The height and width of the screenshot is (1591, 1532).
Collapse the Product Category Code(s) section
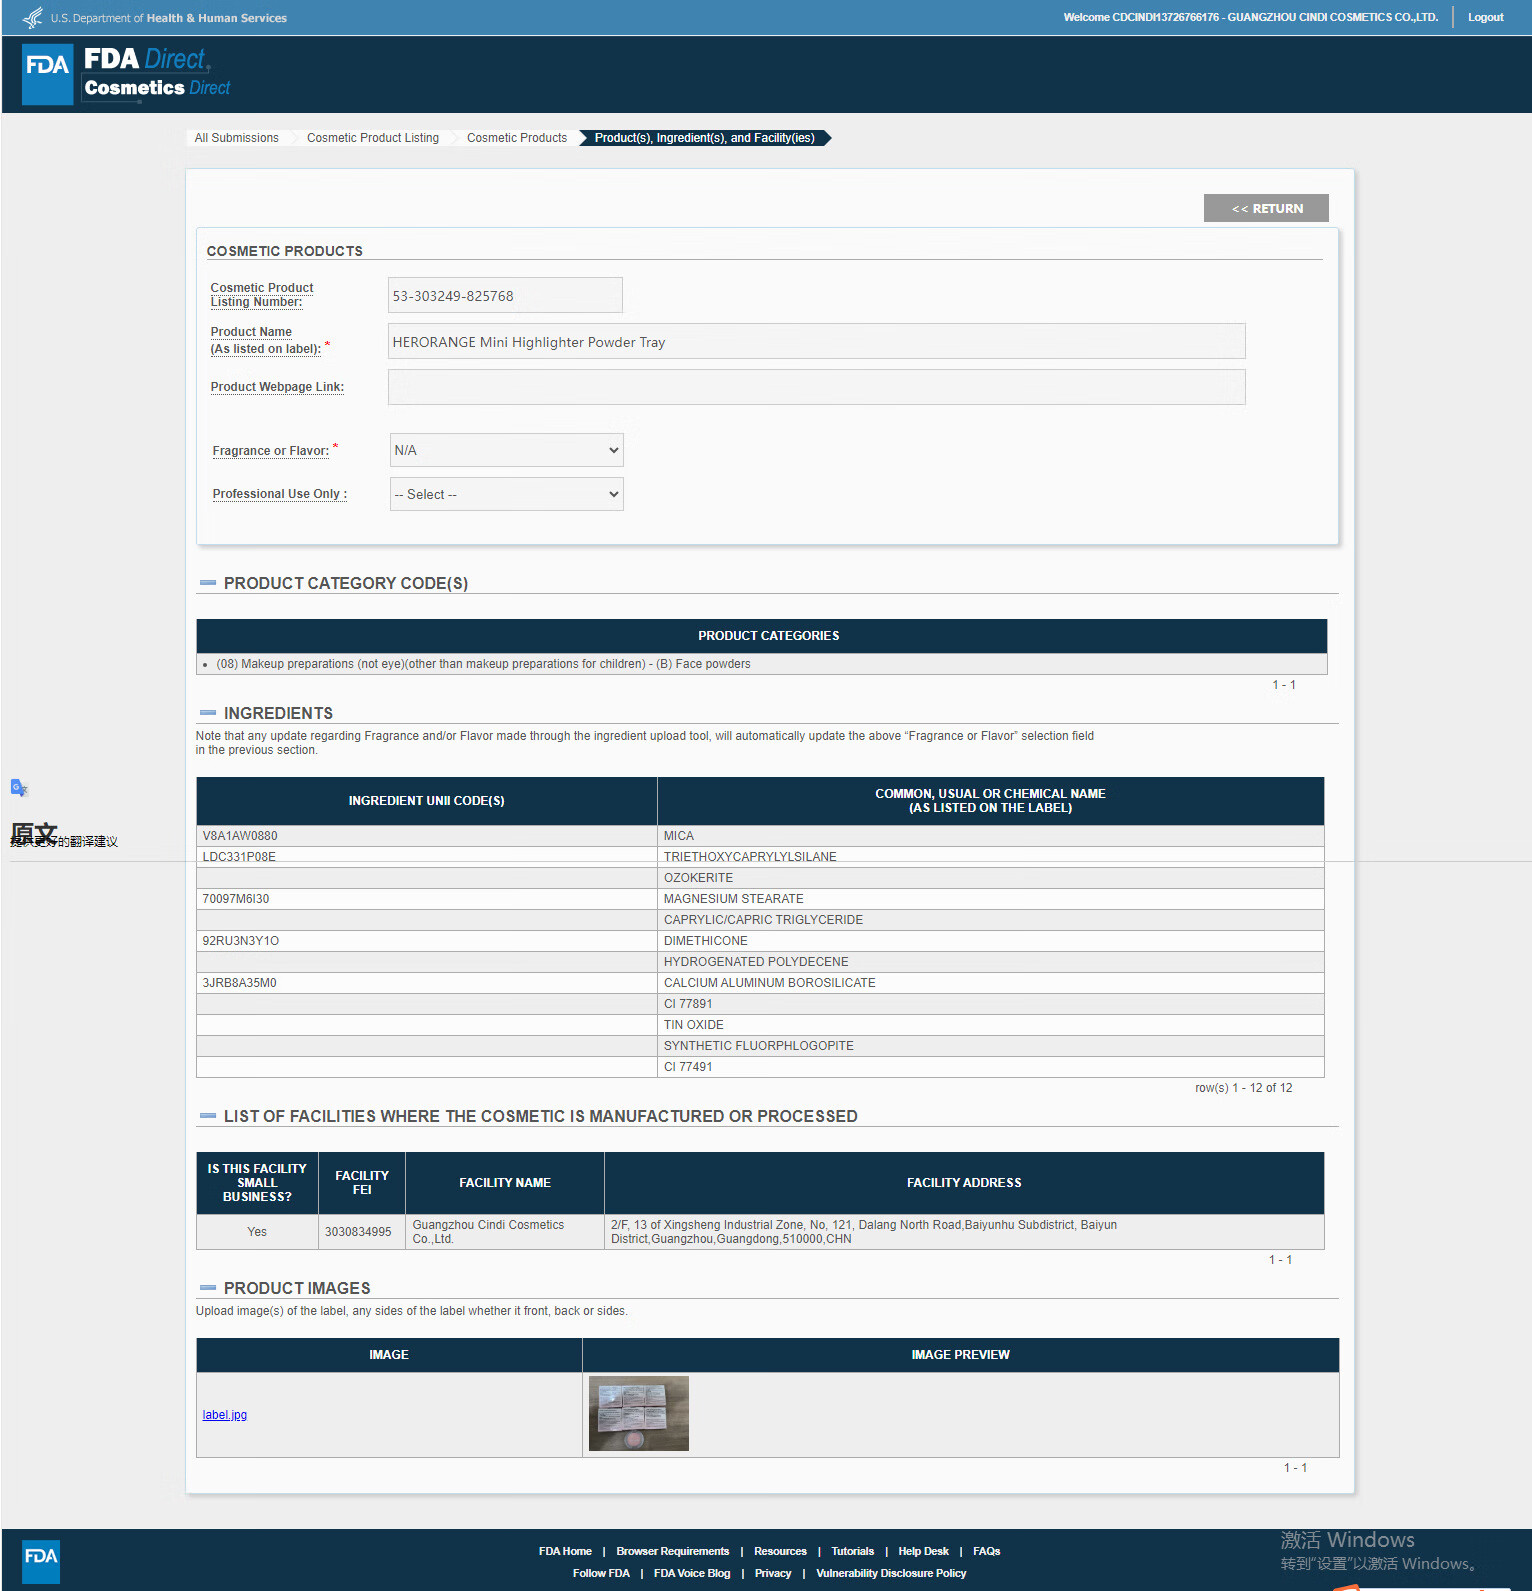208,583
